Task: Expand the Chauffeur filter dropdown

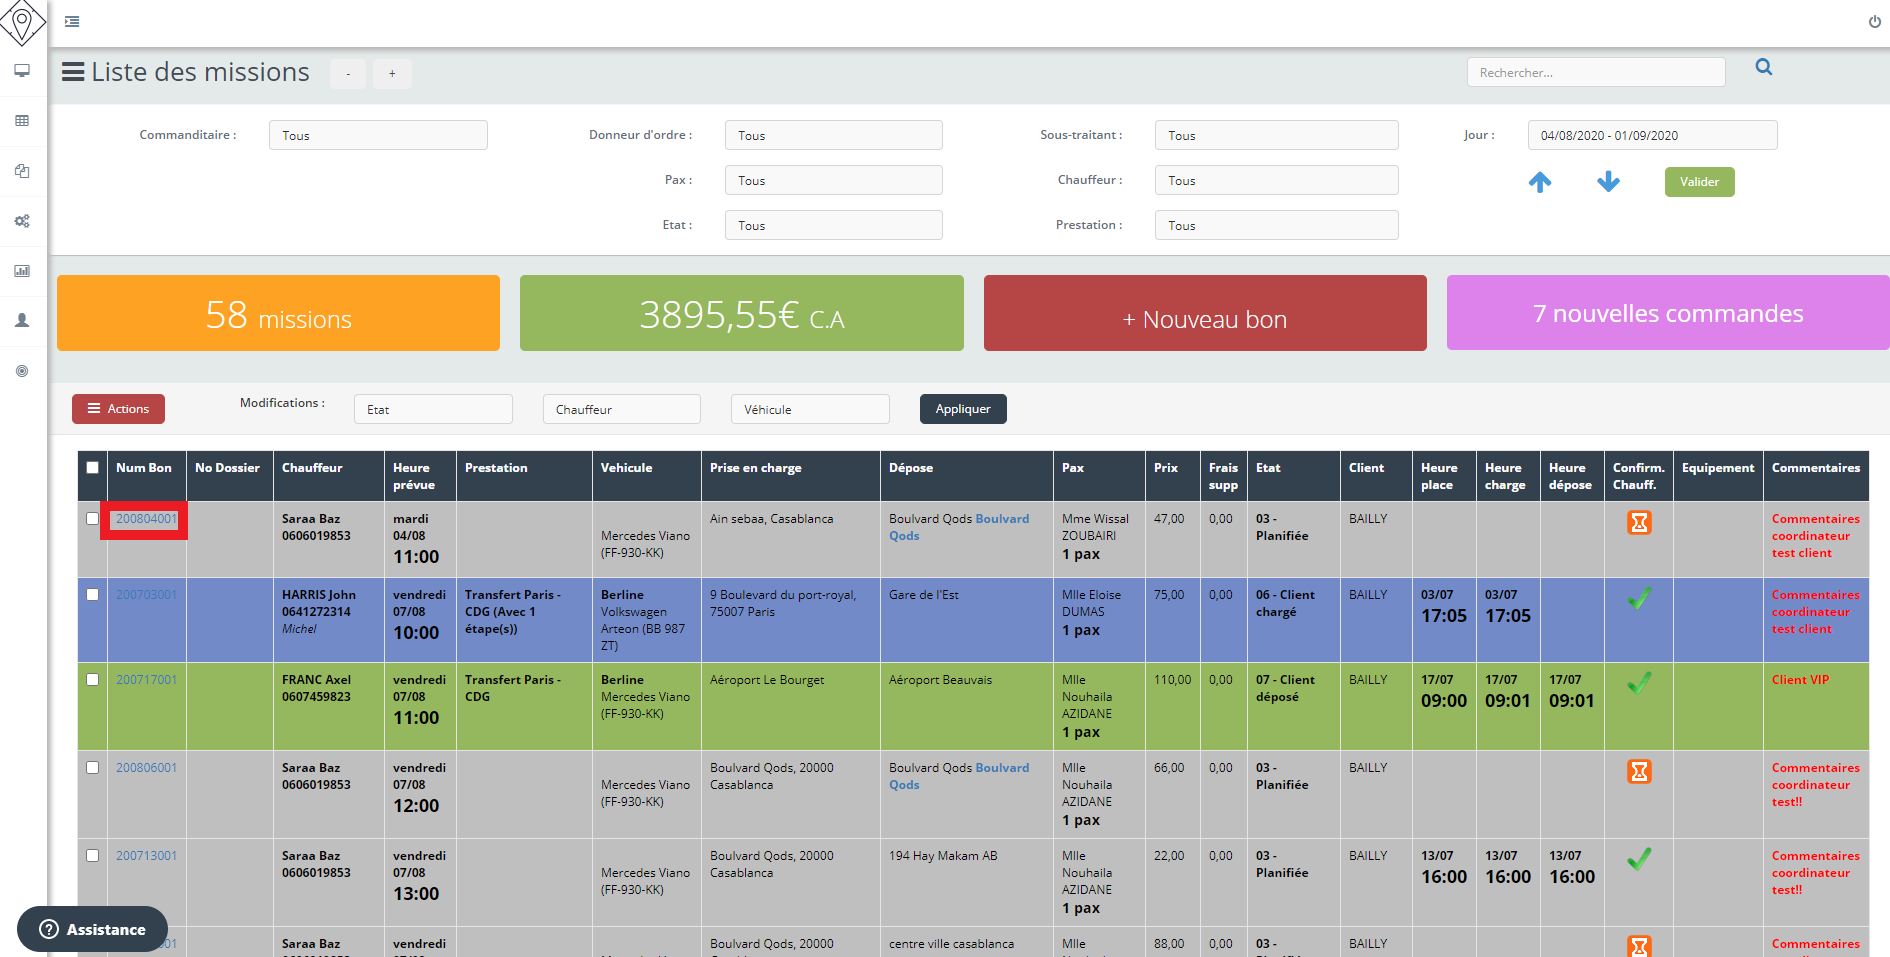Action: (x=1276, y=181)
